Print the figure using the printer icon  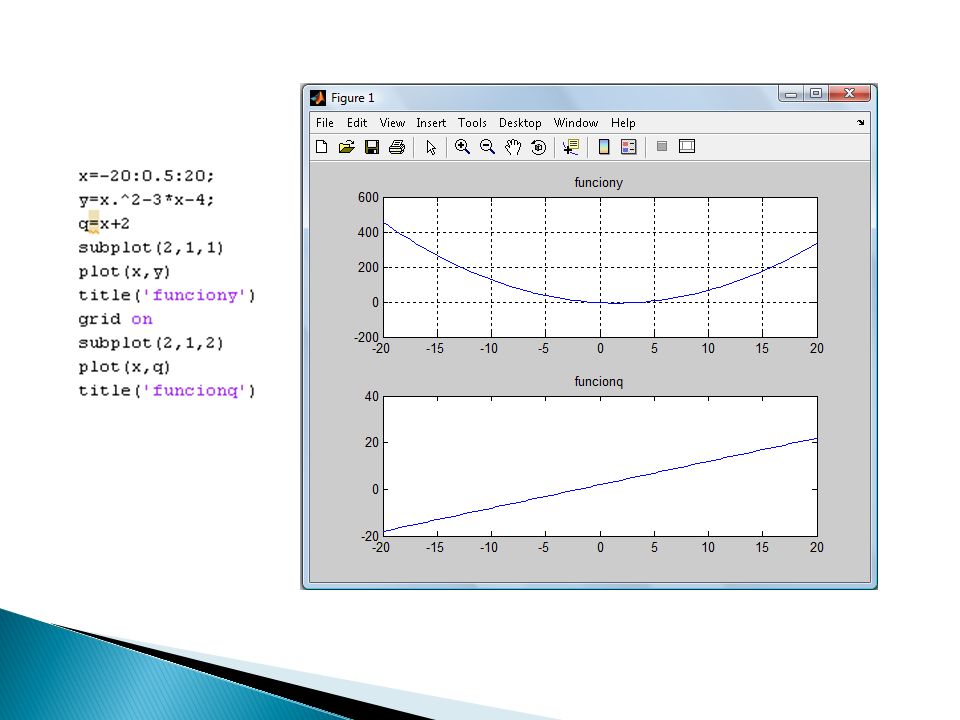[397, 147]
